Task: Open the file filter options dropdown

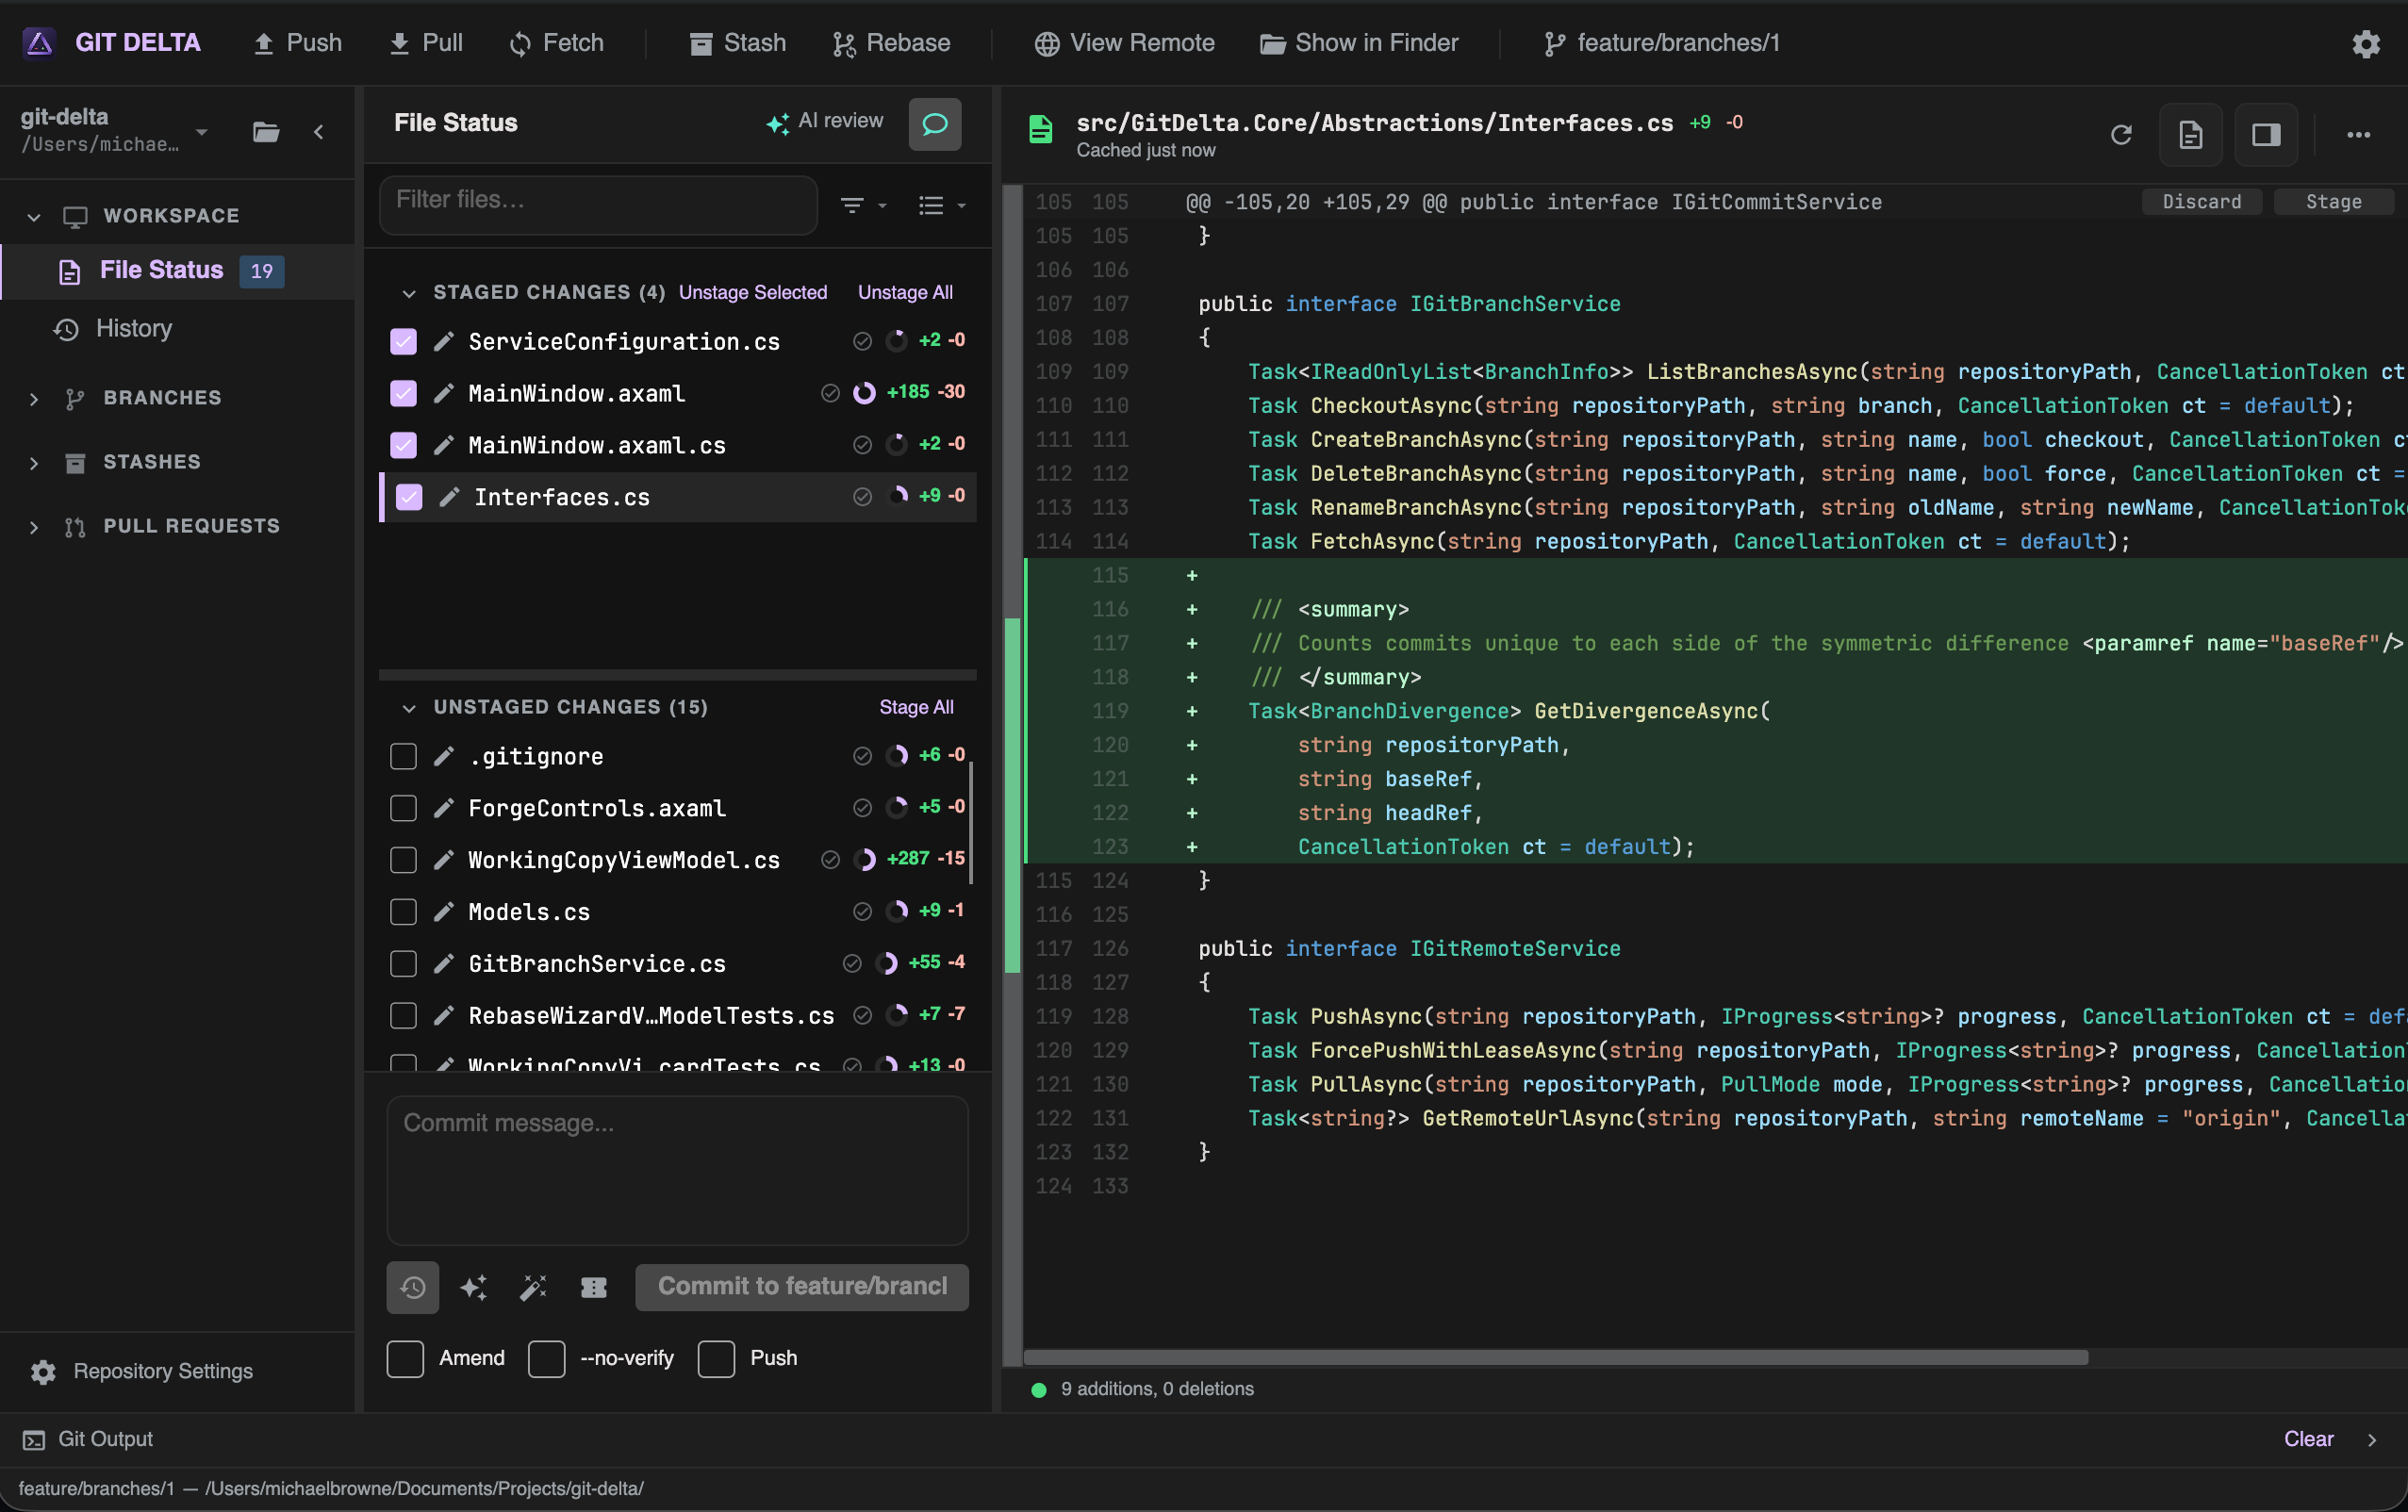Action: point(863,206)
